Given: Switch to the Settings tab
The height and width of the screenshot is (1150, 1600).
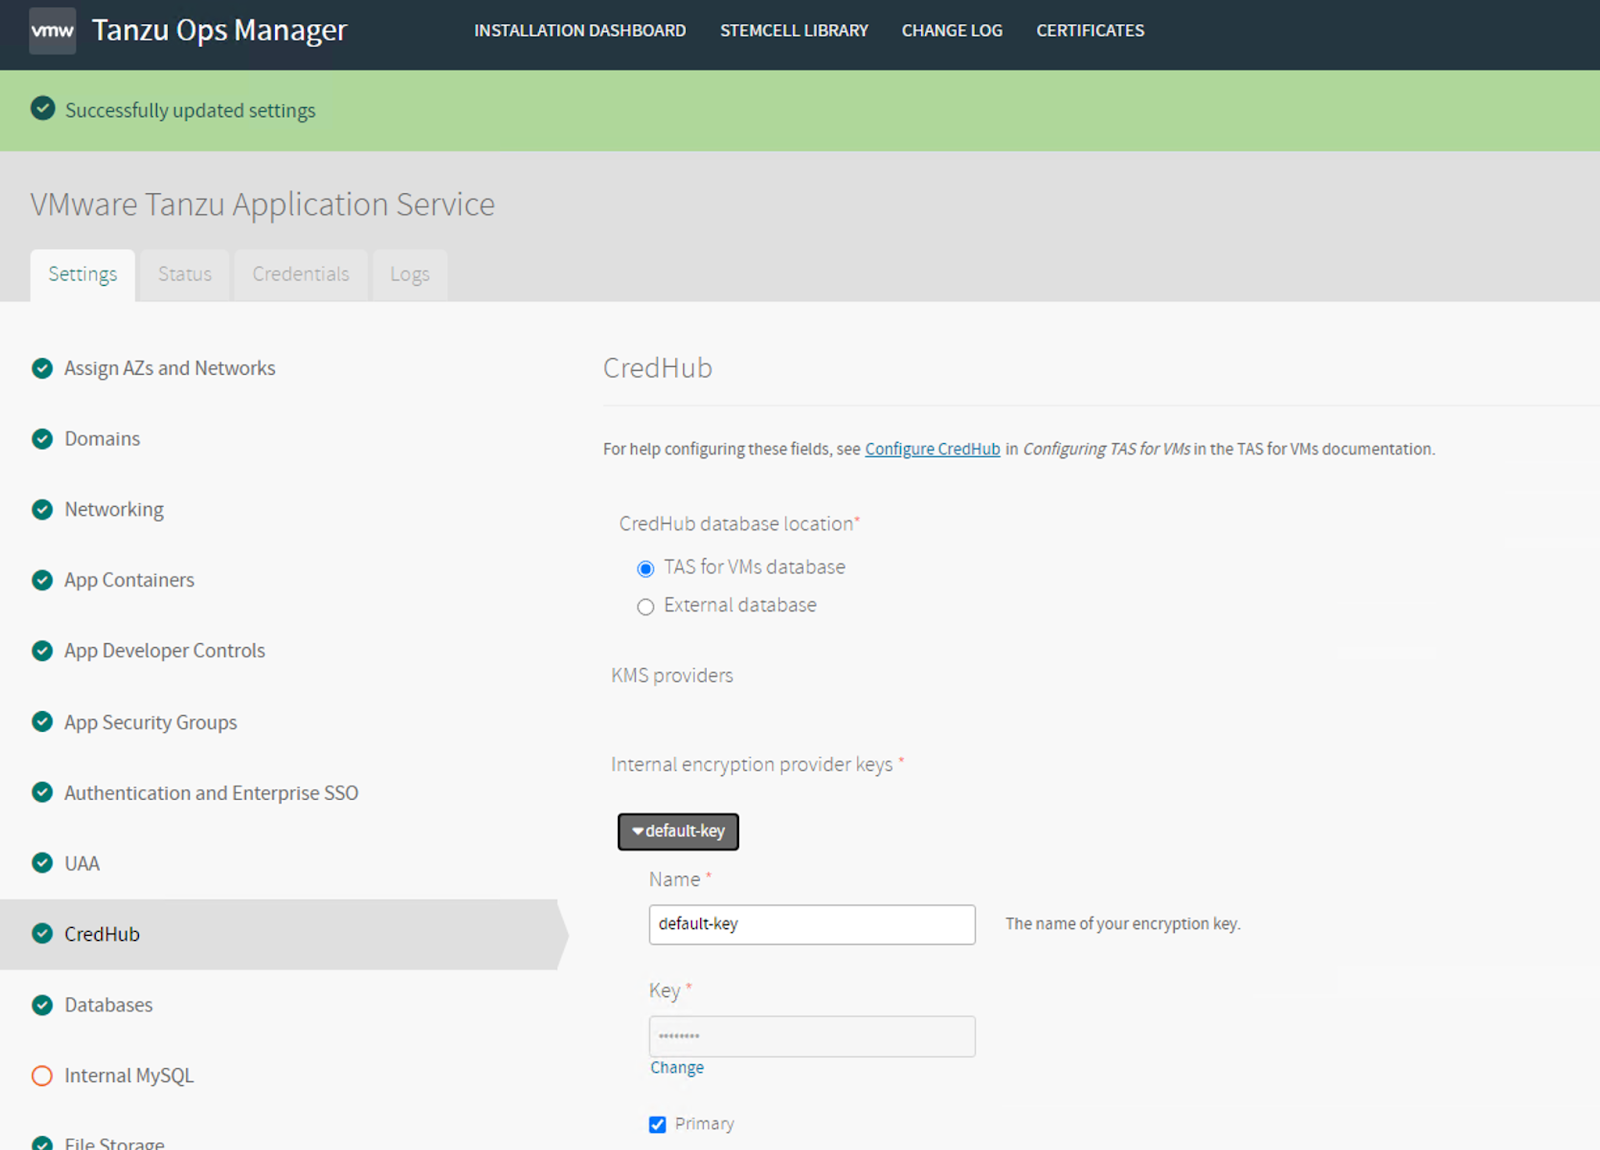Looking at the screenshot, I should (x=83, y=275).
